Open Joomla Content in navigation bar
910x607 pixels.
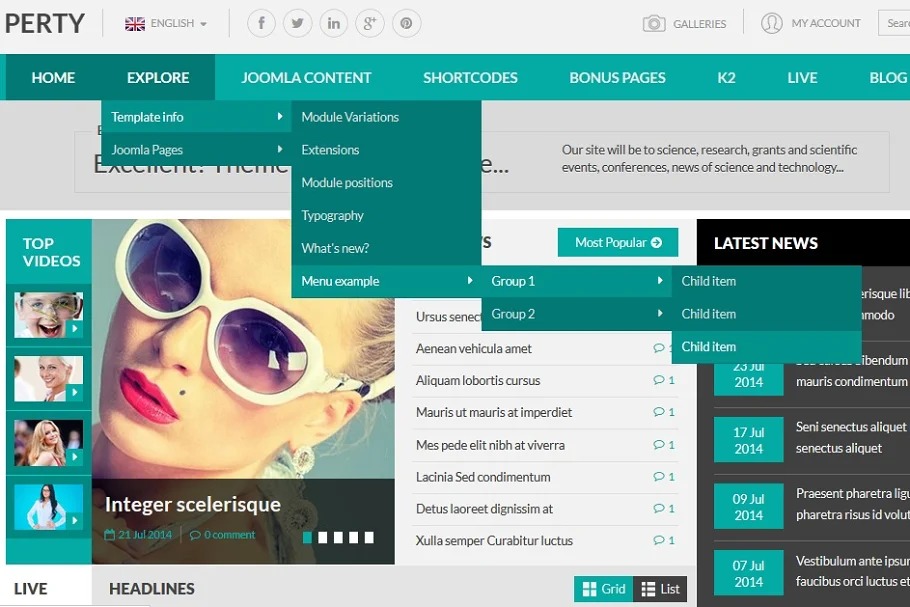click(306, 78)
